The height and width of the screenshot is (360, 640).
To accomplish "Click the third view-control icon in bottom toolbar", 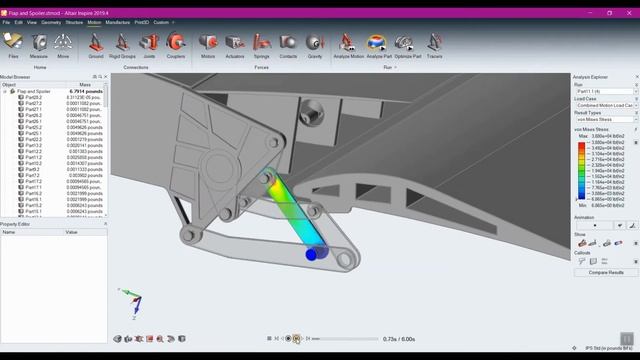I will (x=139, y=339).
